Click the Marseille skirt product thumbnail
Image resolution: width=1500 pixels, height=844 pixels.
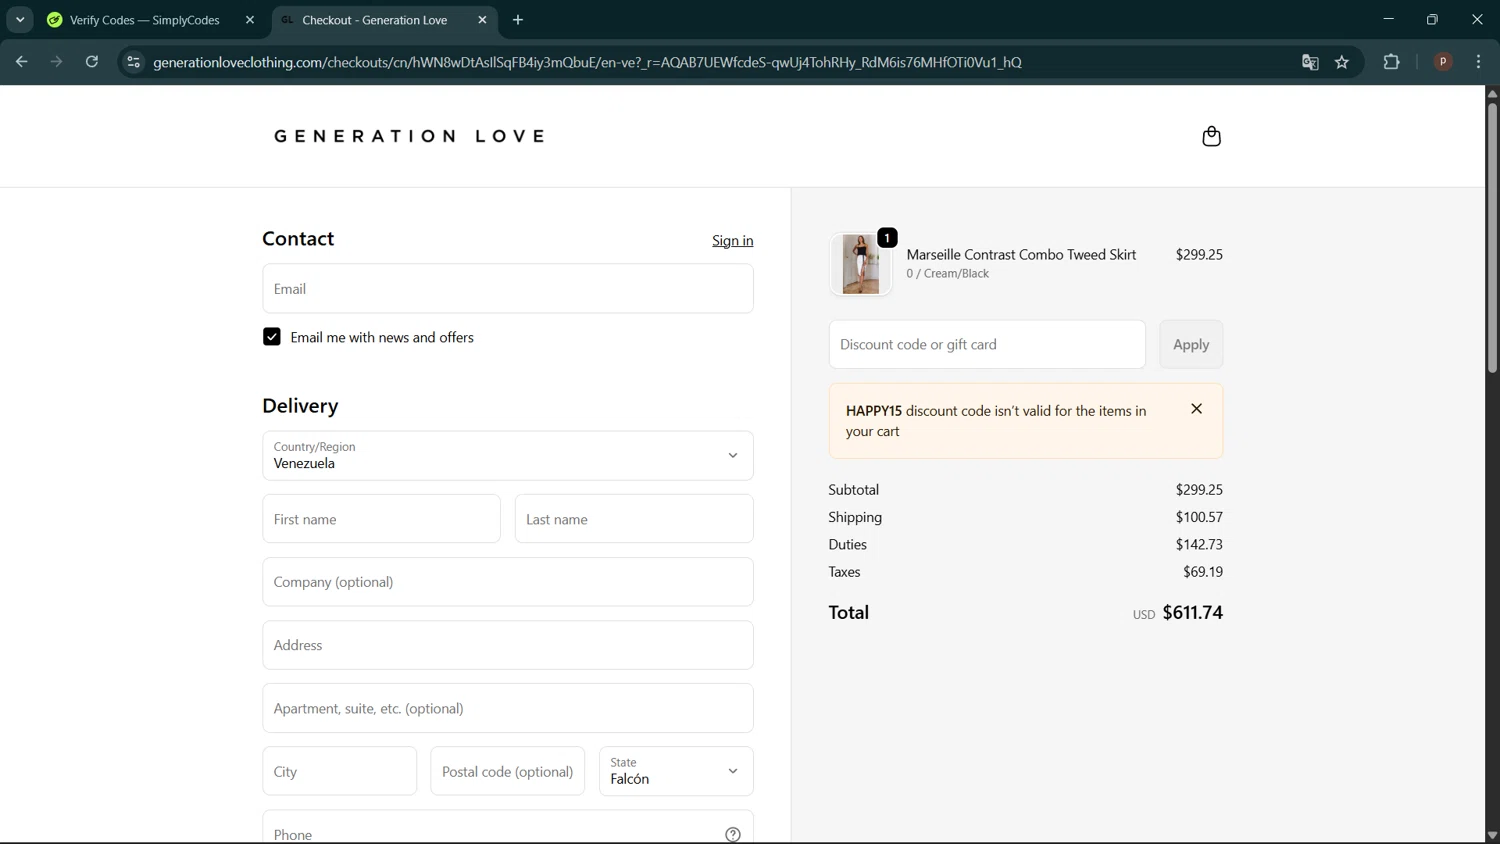click(861, 264)
